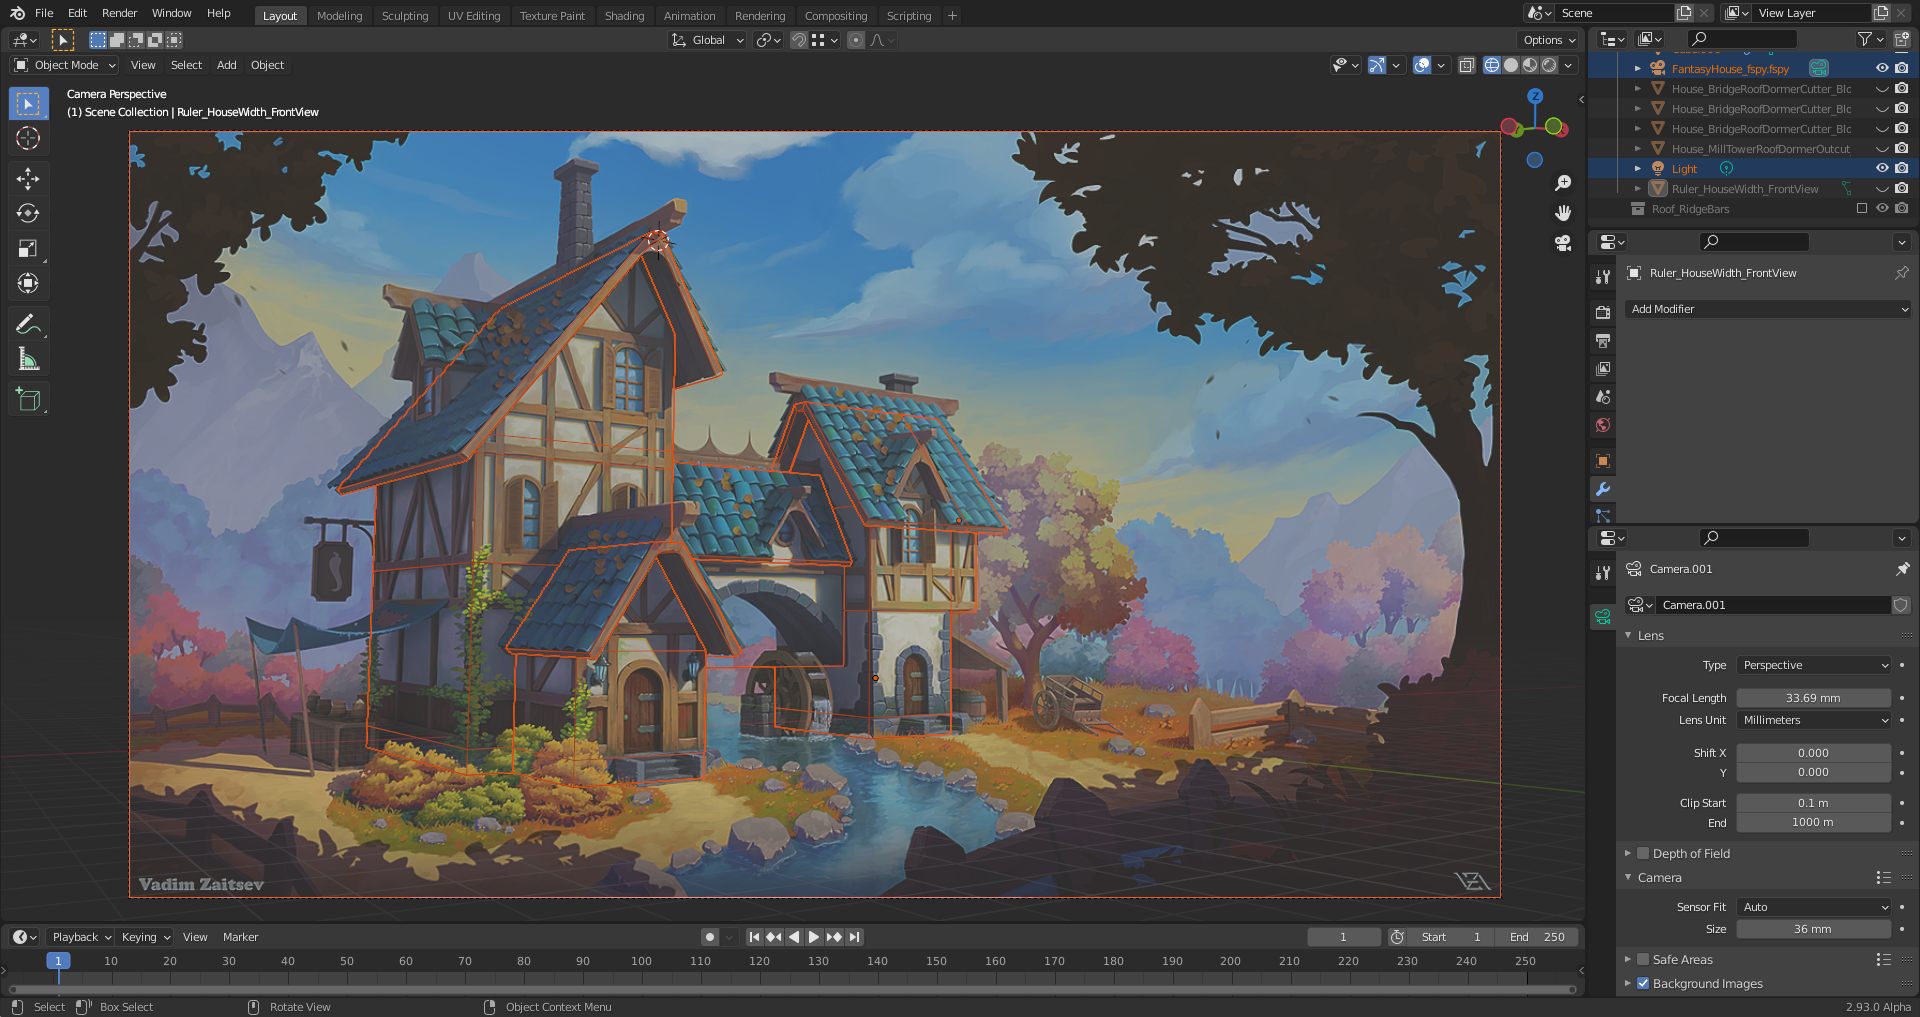This screenshot has height=1017, width=1920.
Task: Open the viewport Add menu
Action: [227, 65]
